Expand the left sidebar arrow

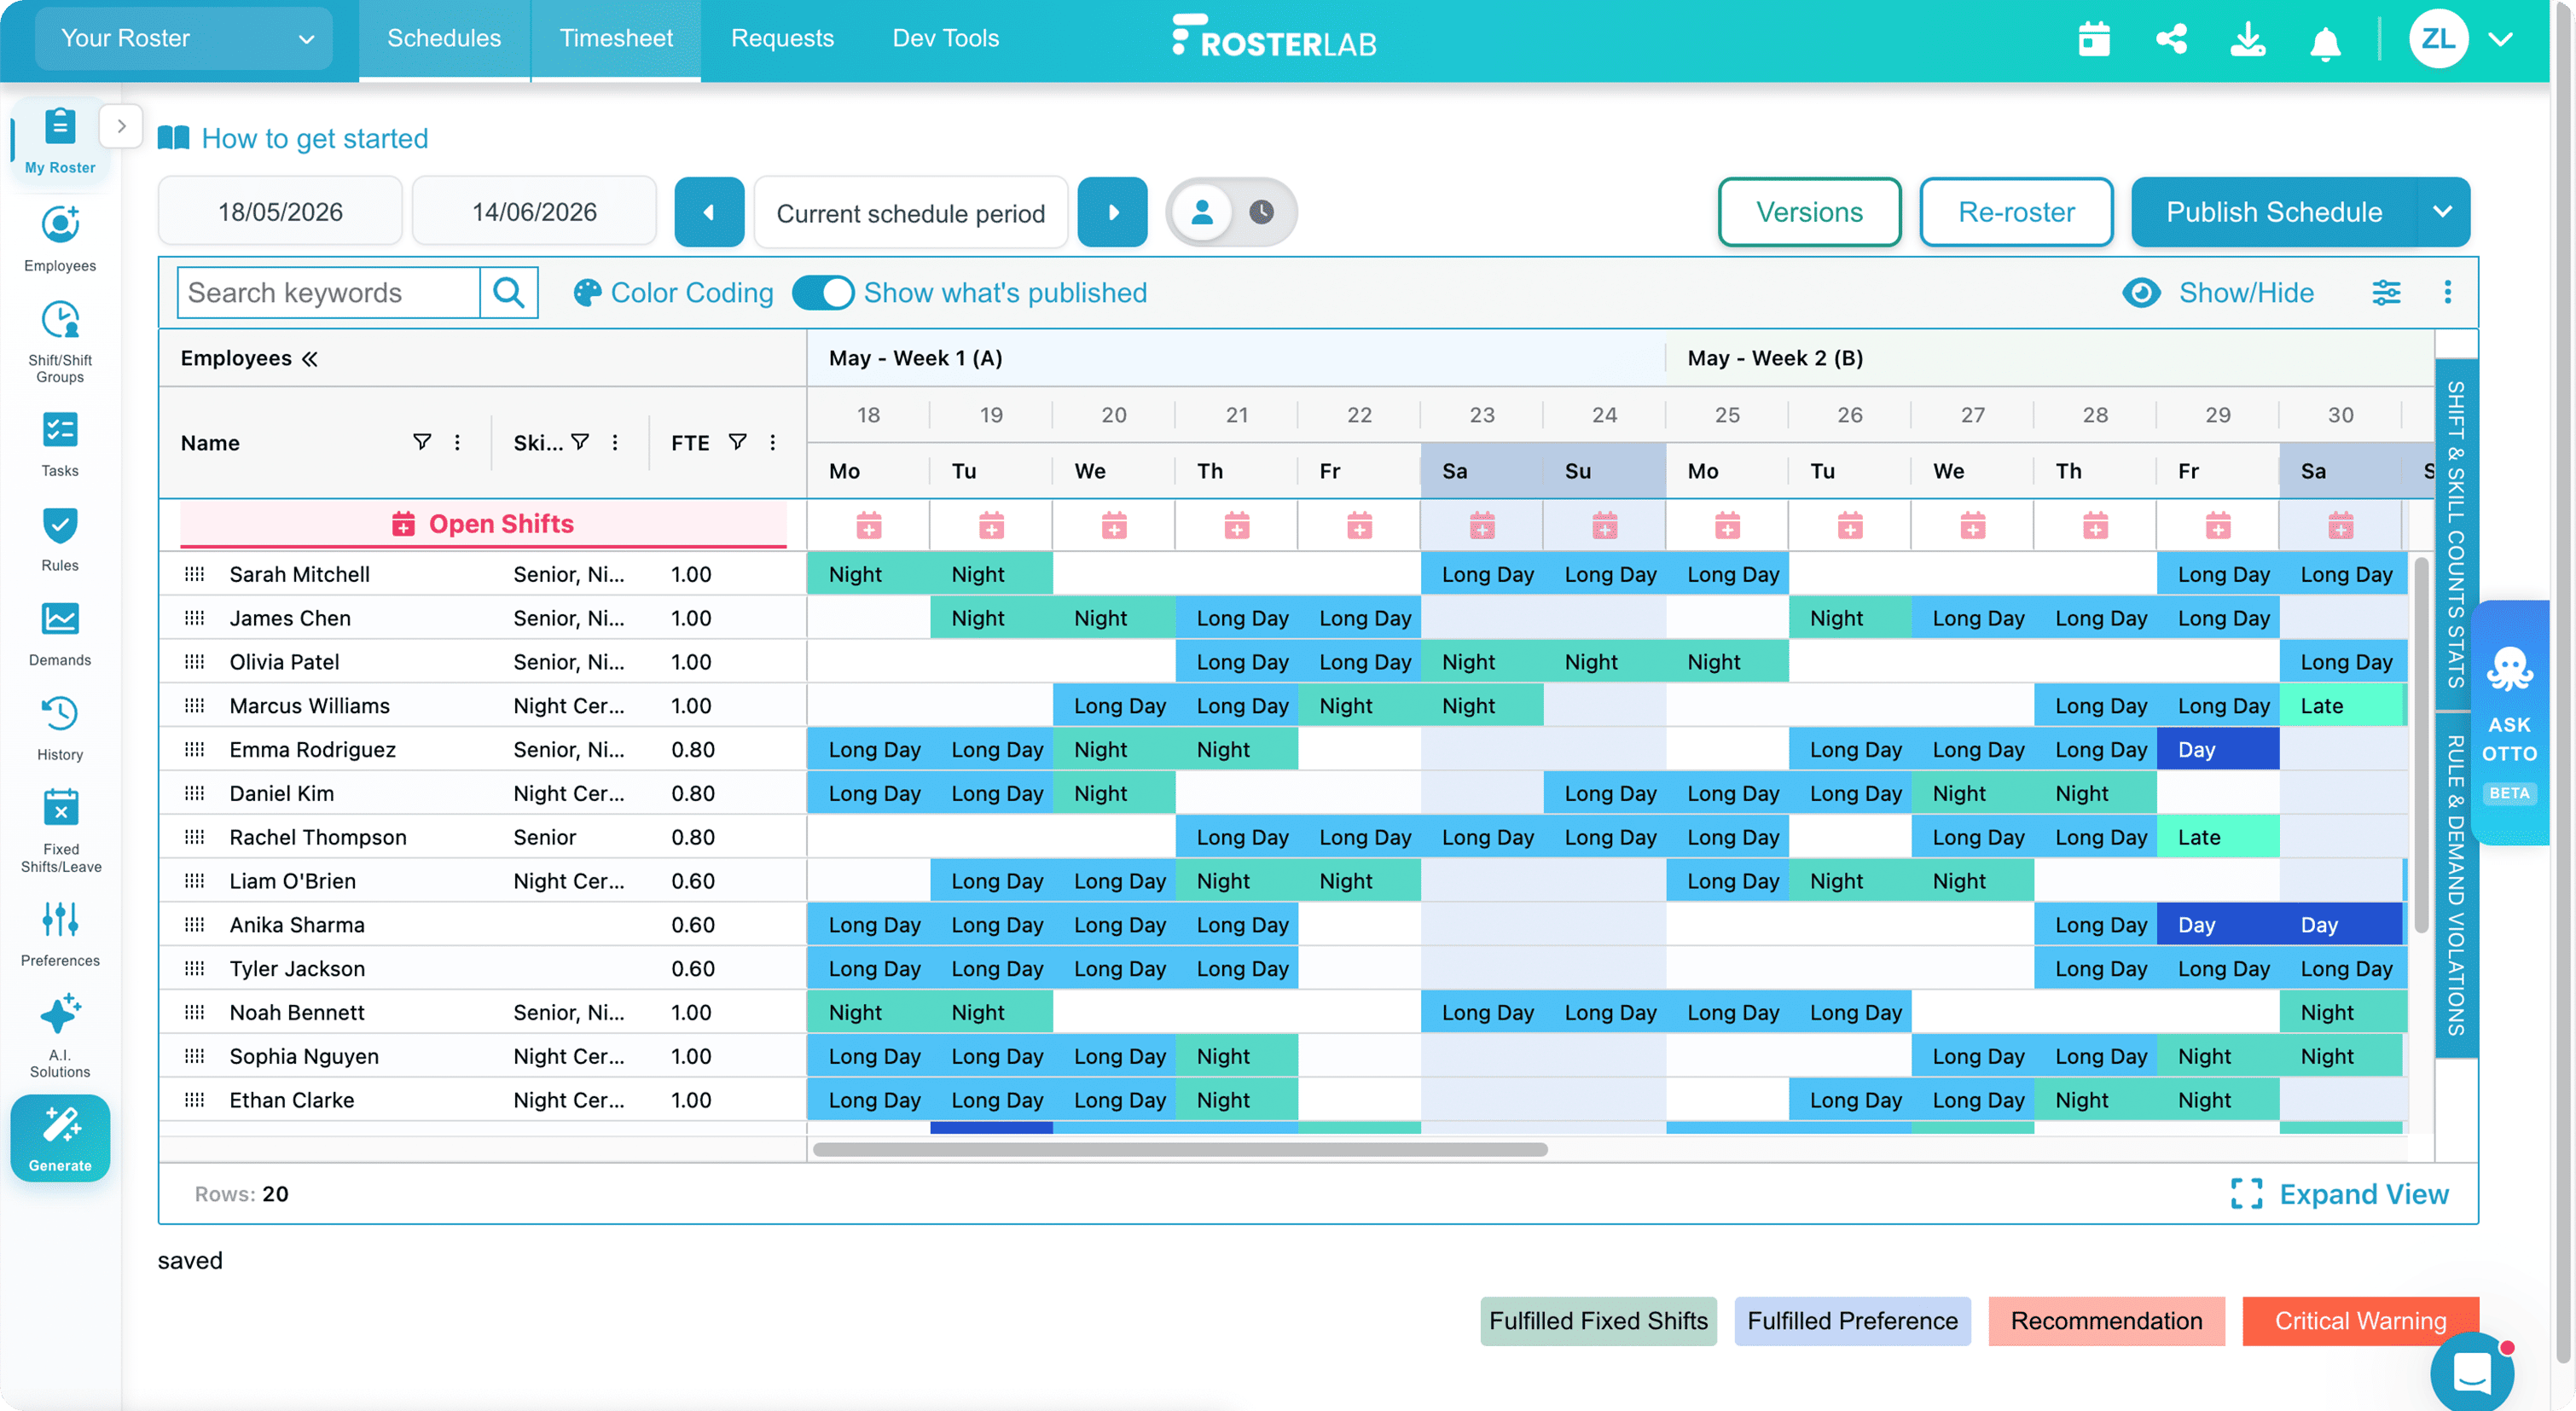click(x=121, y=126)
